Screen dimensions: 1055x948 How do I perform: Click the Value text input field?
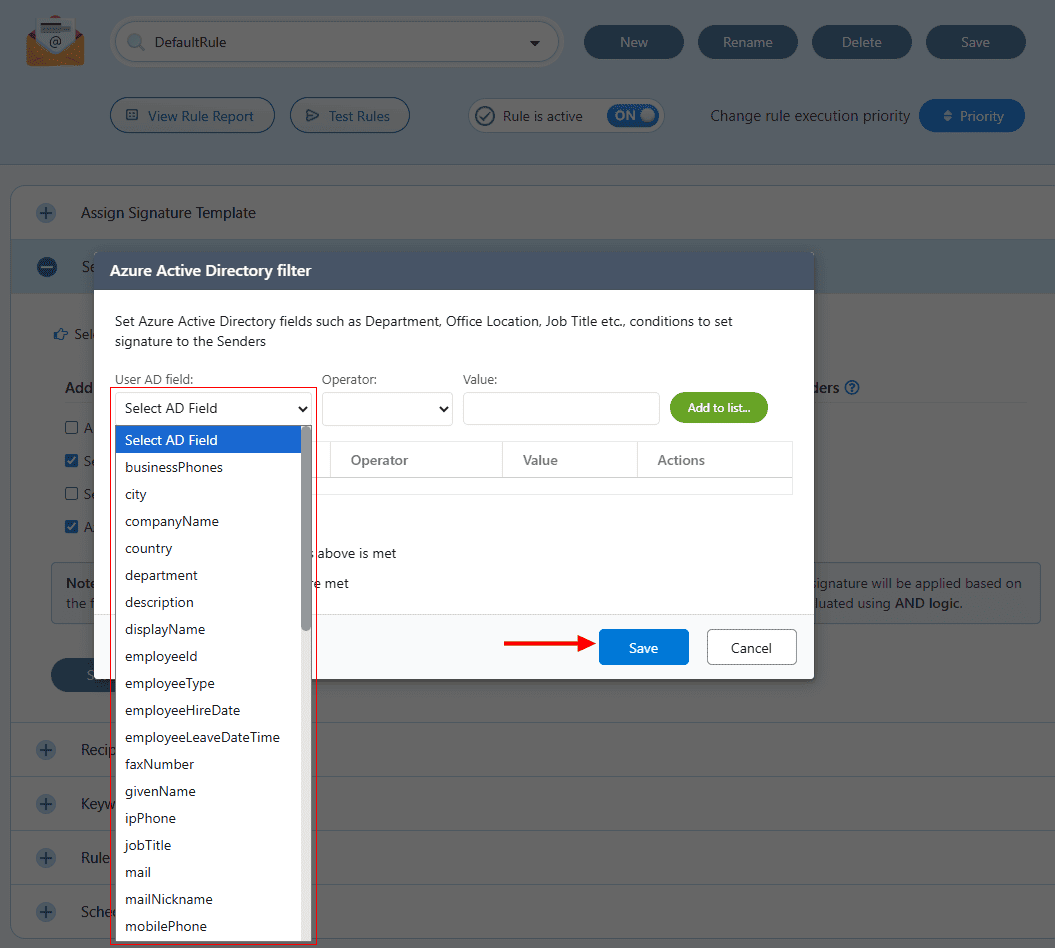click(560, 408)
